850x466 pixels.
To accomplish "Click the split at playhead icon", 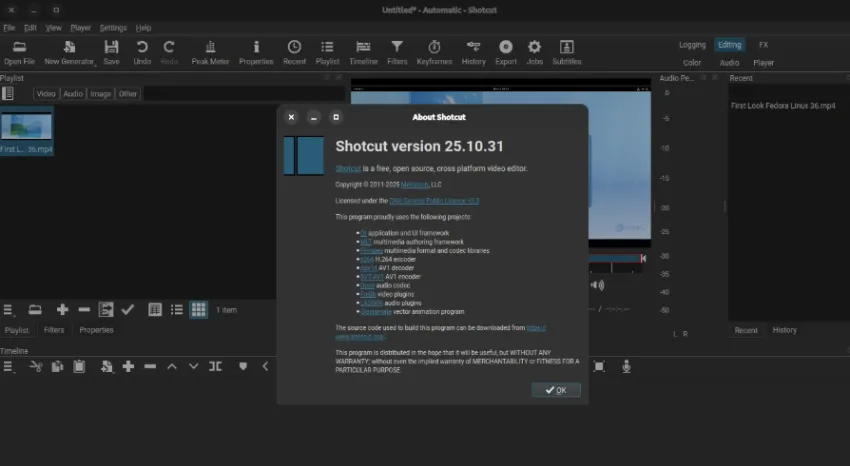I will [215, 367].
